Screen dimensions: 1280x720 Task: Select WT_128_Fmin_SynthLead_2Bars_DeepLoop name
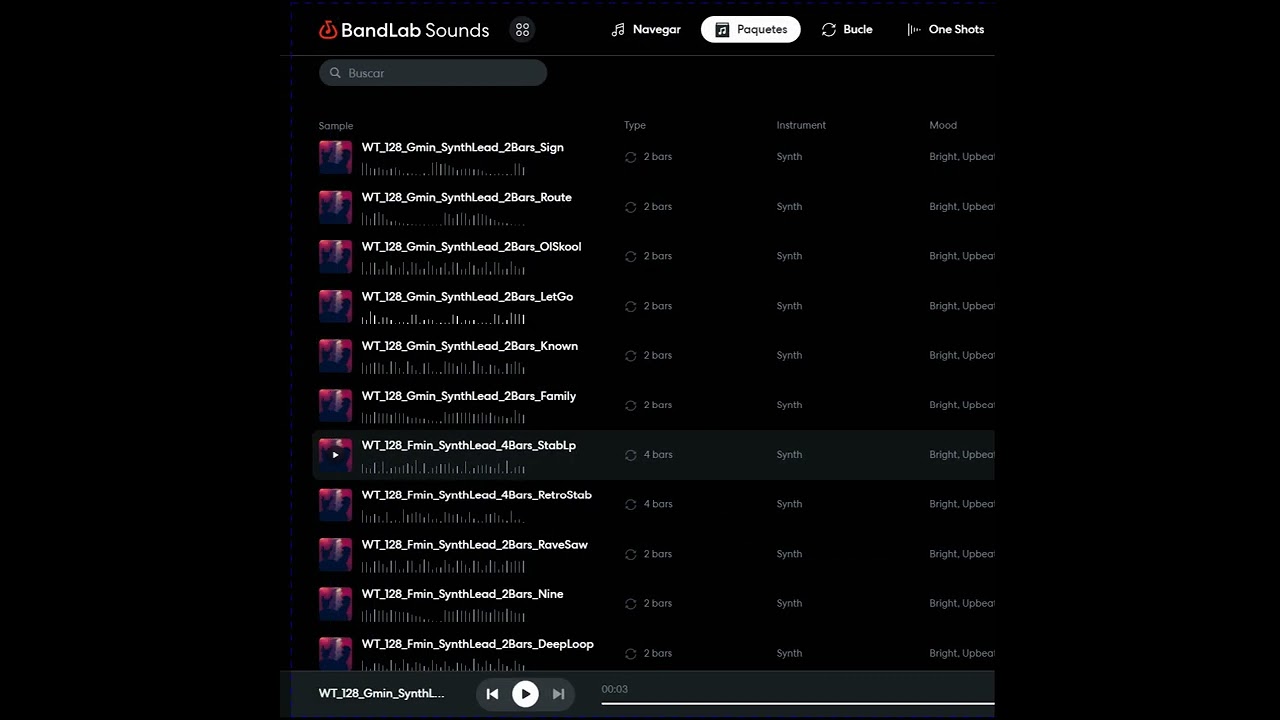[x=477, y=644]
